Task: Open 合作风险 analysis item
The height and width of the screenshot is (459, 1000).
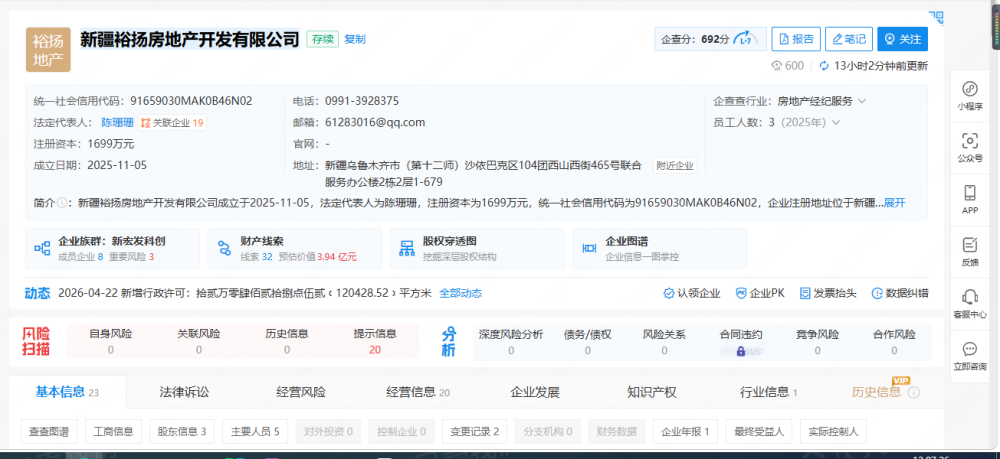Action: [x=894, y=342]
